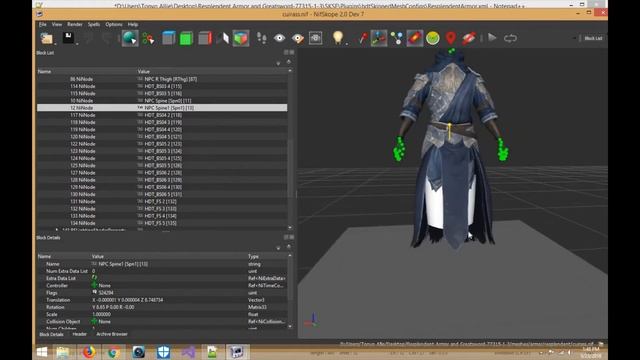
Task: Toggle the red-white striped render icon
Action: click(x=469, y=38)
